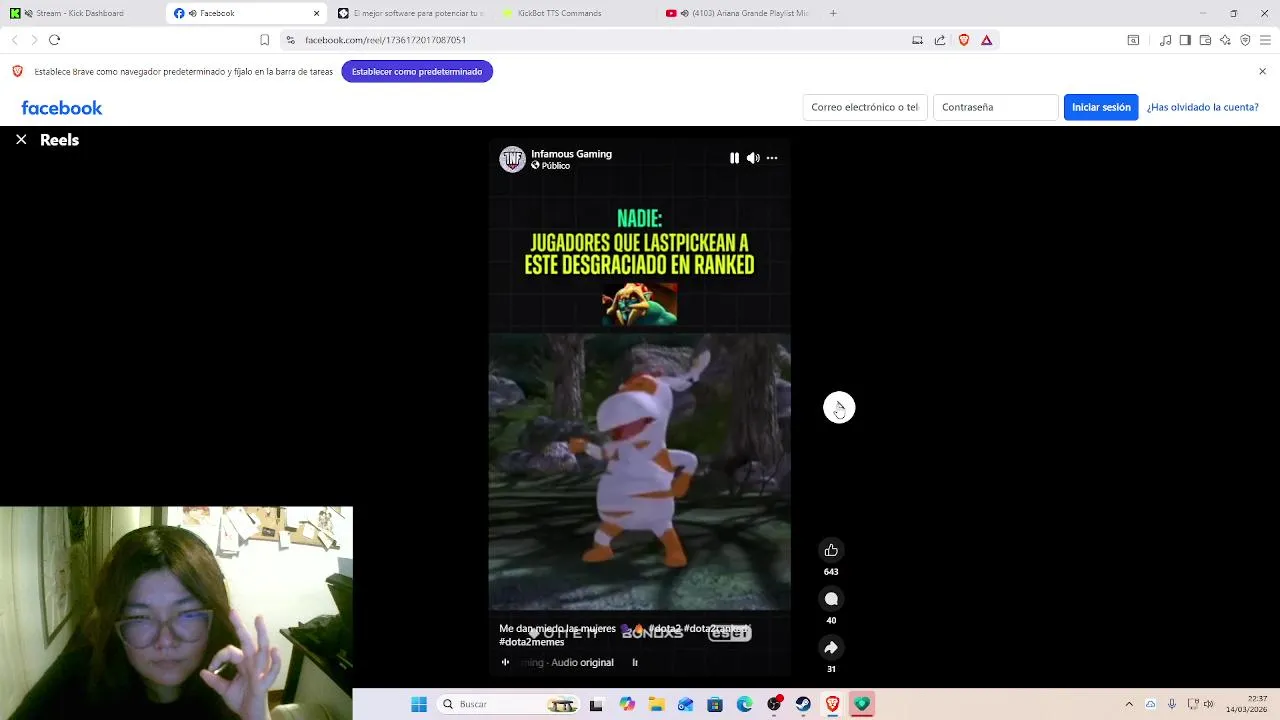
Task: Open Microsoft Store from taskbar
Action: [x=715, y=704]
